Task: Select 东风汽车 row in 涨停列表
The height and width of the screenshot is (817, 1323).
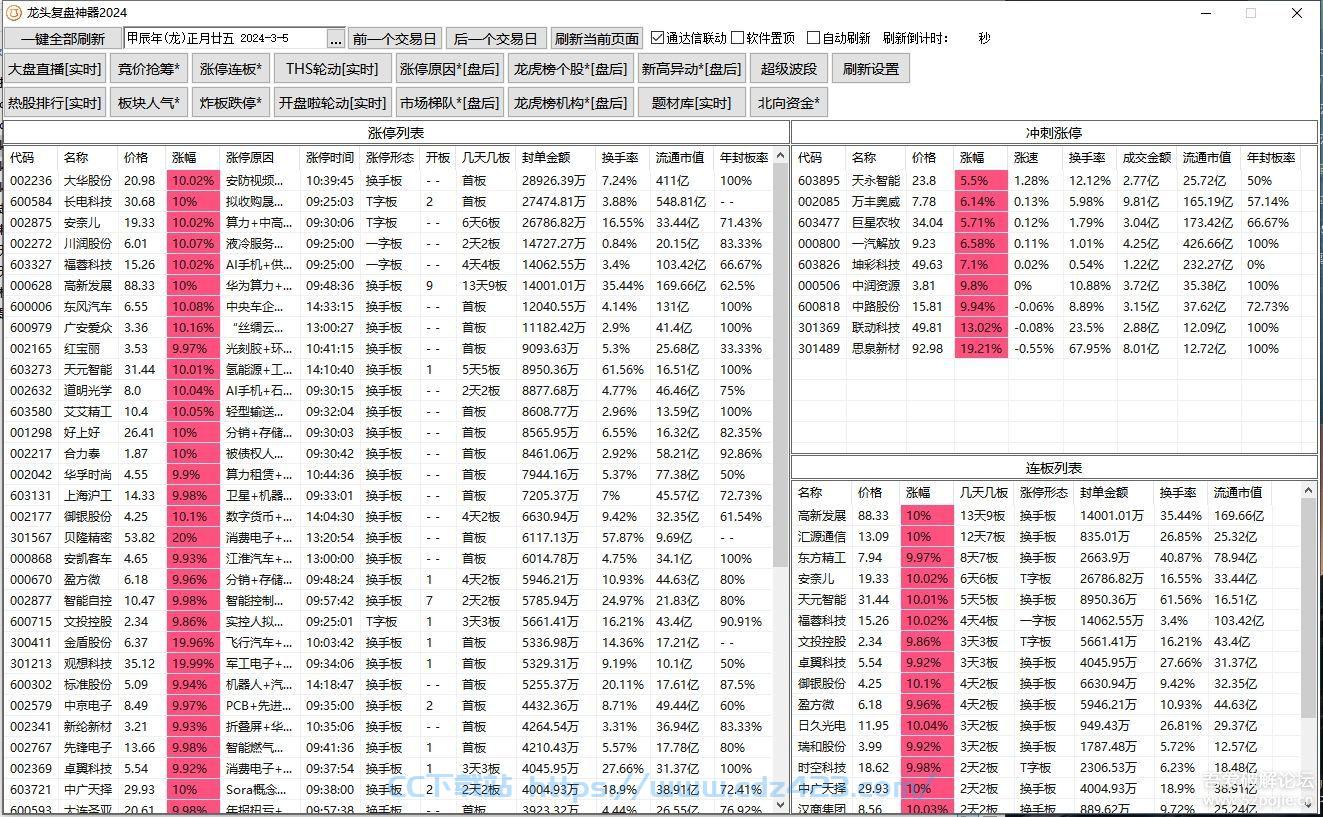Action: pos(388,307)
